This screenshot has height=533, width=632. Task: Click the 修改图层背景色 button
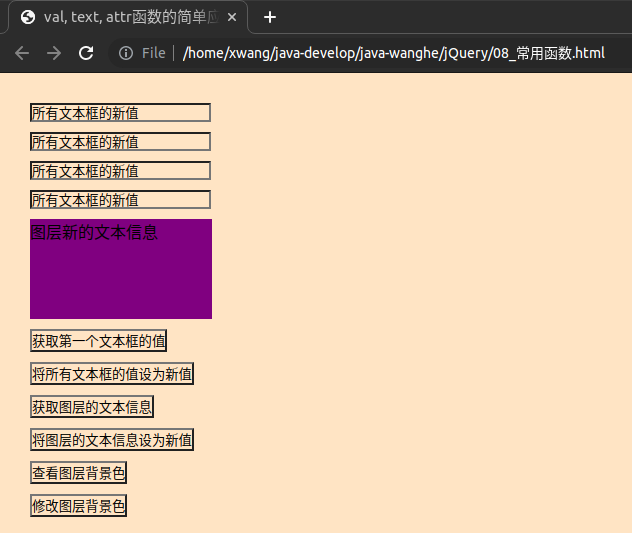pos(78,506)
